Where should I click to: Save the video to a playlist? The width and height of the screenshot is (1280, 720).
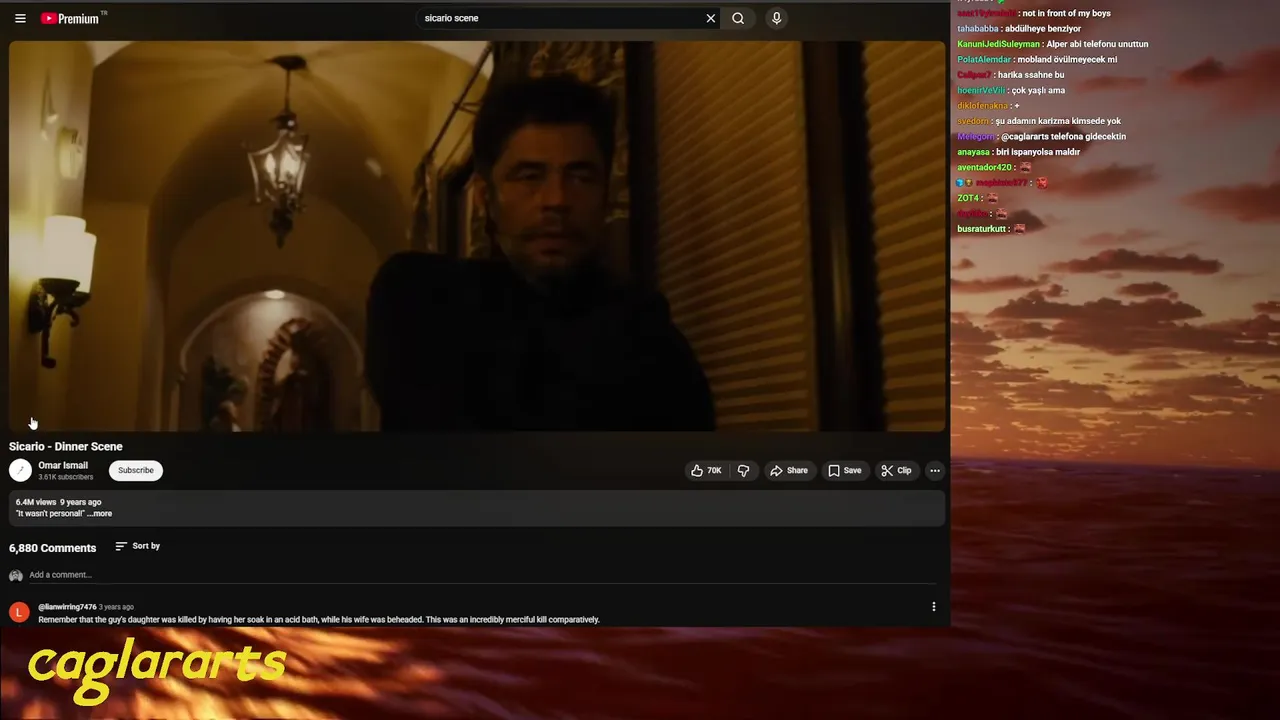click(x=845, y=471)
